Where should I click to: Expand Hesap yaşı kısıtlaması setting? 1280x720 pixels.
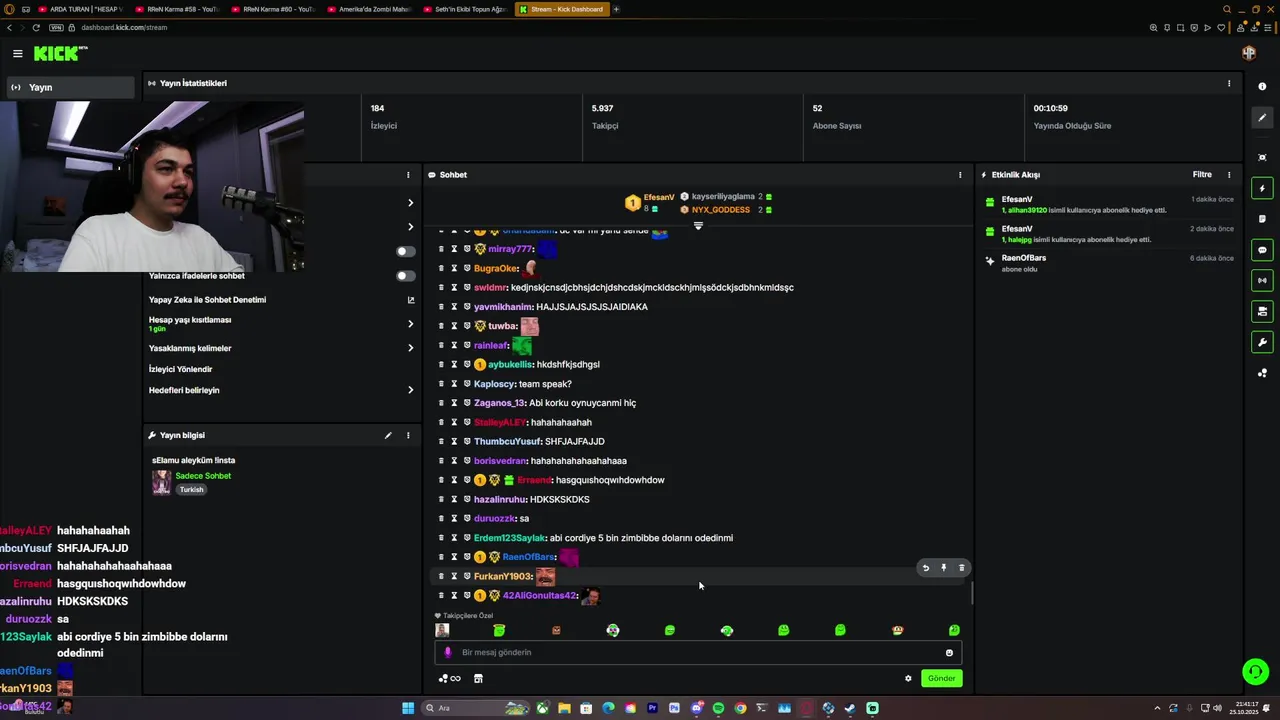point(410,324)
